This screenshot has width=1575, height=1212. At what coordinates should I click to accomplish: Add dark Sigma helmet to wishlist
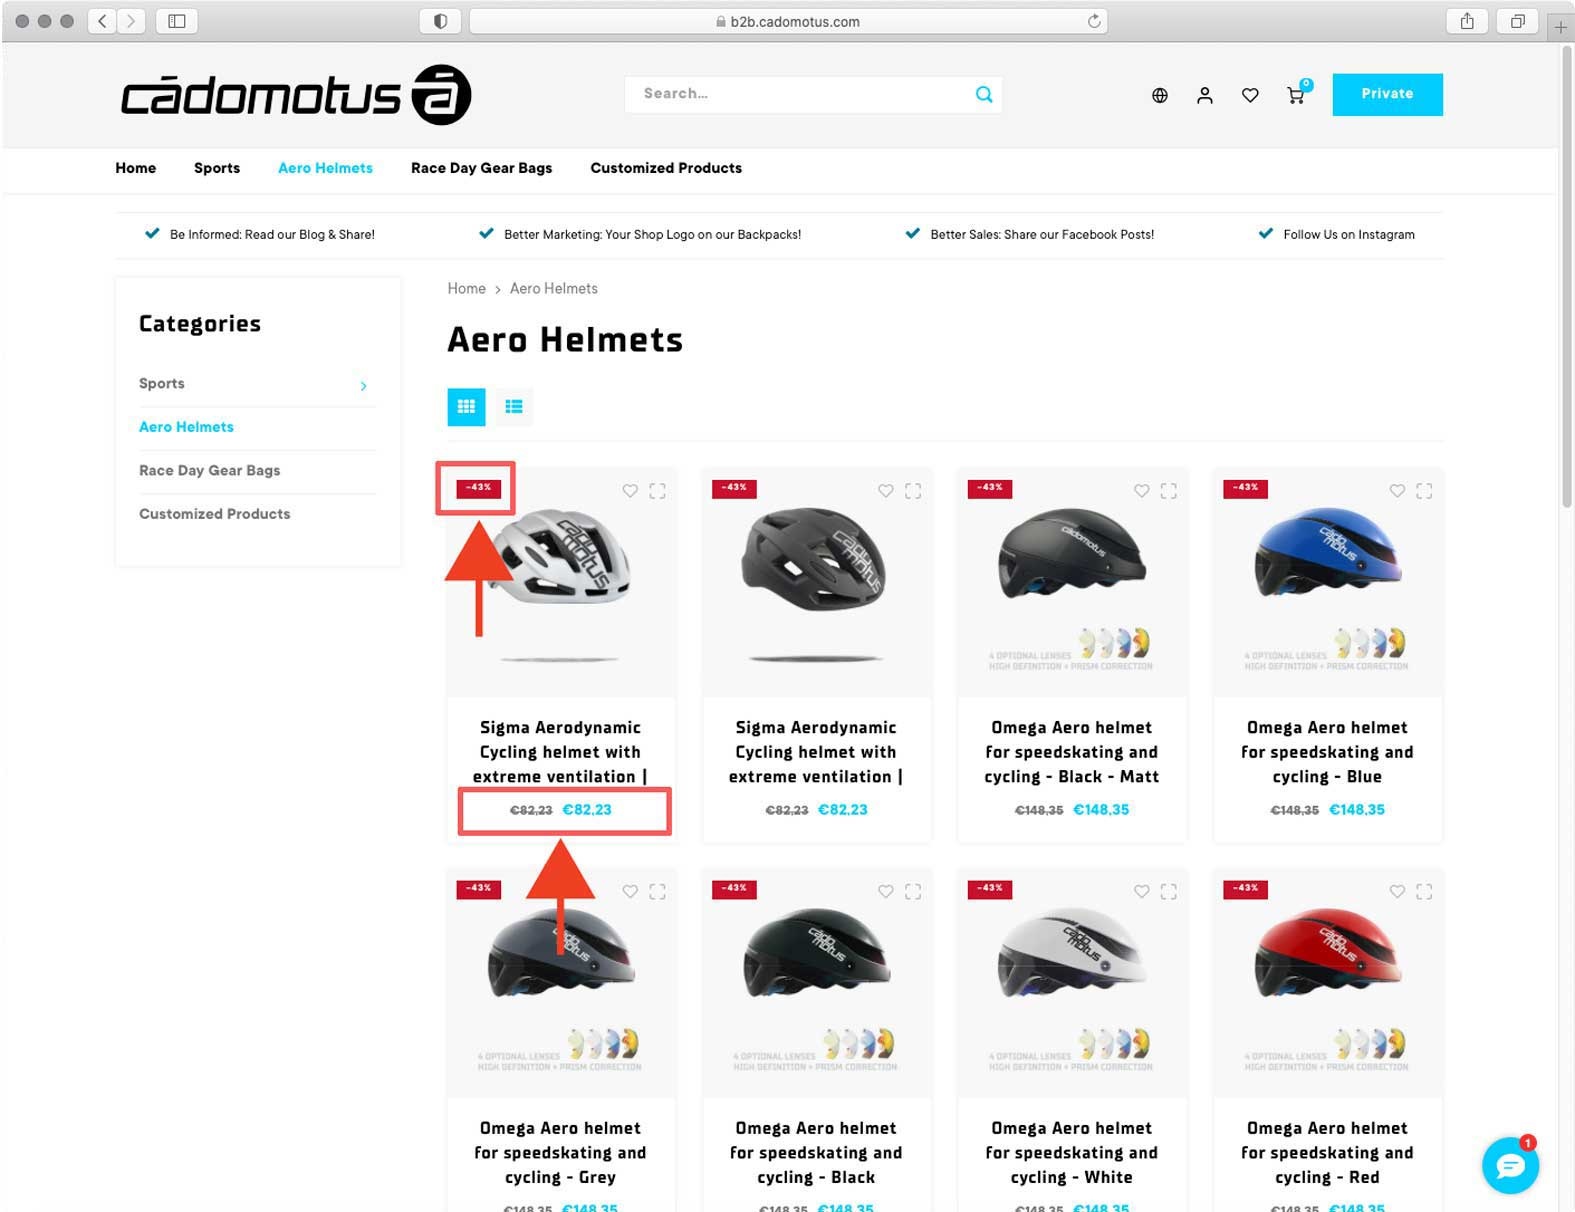pyautogui.click(x=886, y=491)
